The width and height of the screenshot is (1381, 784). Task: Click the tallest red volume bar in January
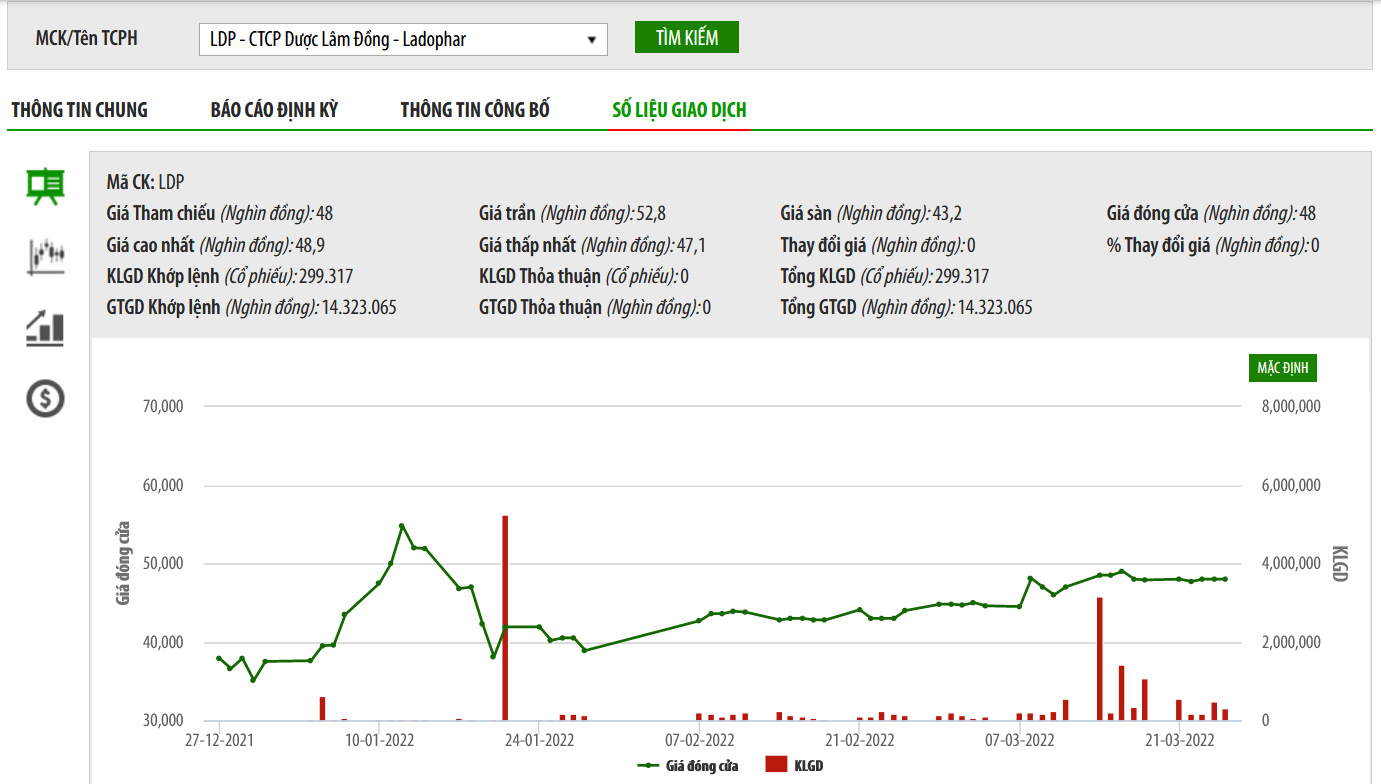505,617
